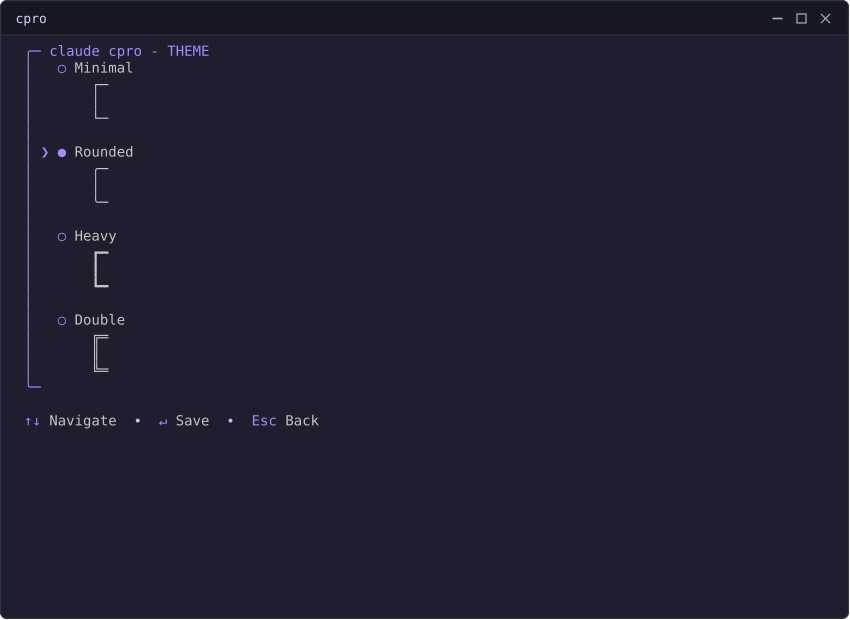Maximize the cpro window
Screen dimensions: 850x620
(801, 18)
